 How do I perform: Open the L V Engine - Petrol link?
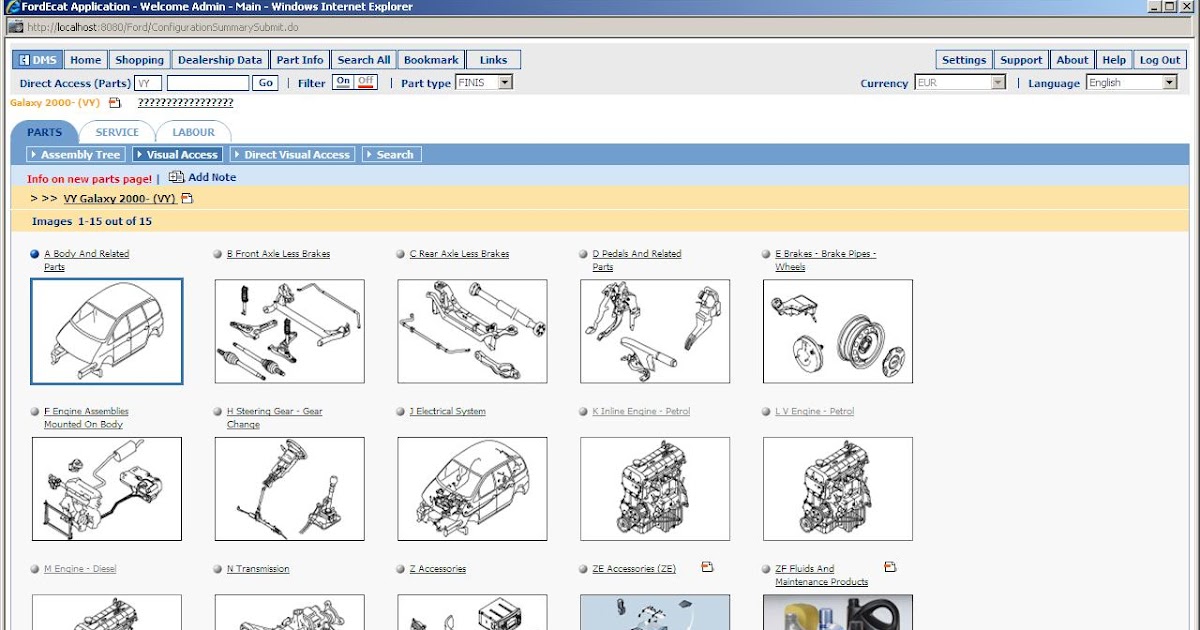pyautogui.click(x=815, y=412)
